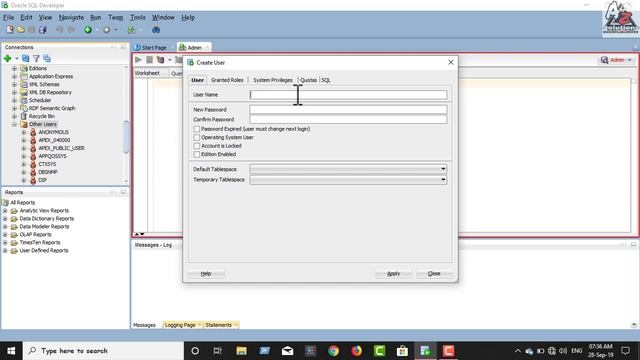Click the green Back navigation arrow

point(88,30)
